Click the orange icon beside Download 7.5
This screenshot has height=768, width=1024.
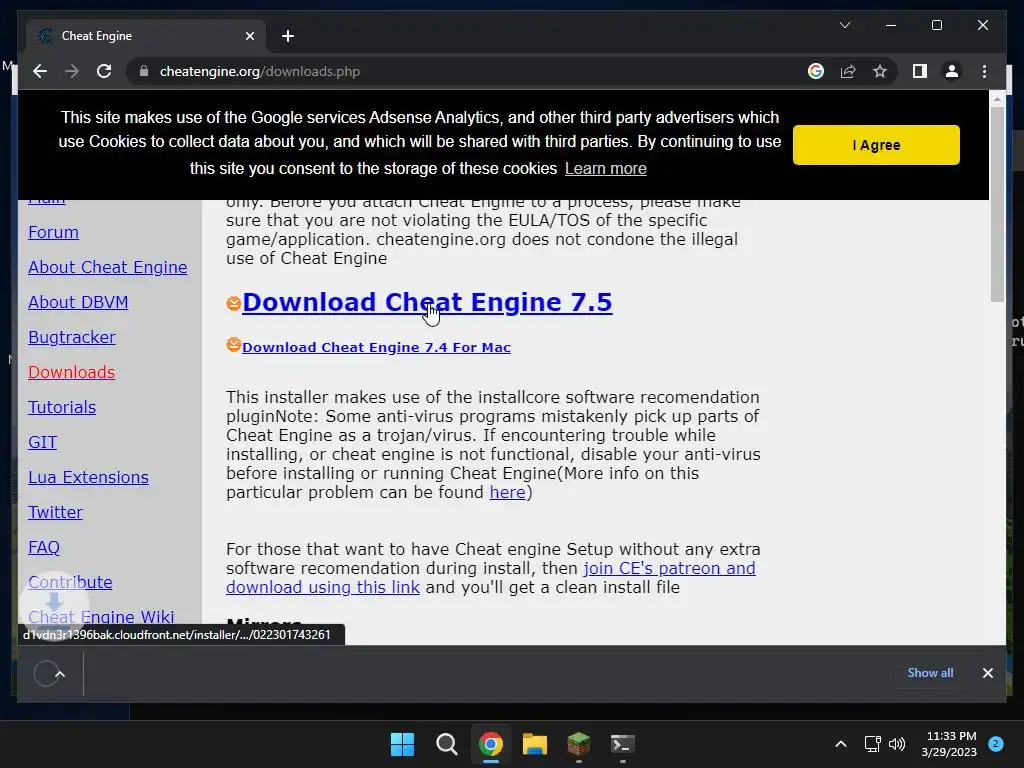(234, 303)
